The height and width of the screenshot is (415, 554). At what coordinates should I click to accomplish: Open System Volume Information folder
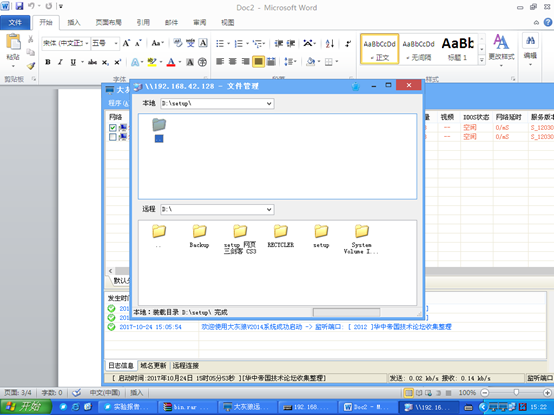click(361, 239)
